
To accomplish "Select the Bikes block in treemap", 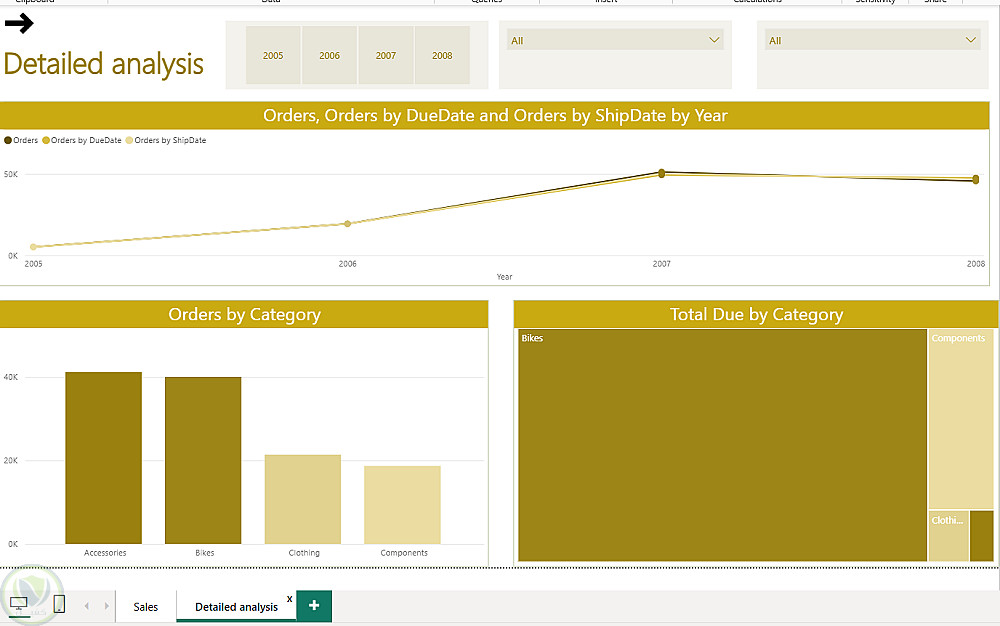I will click(723, 445).
